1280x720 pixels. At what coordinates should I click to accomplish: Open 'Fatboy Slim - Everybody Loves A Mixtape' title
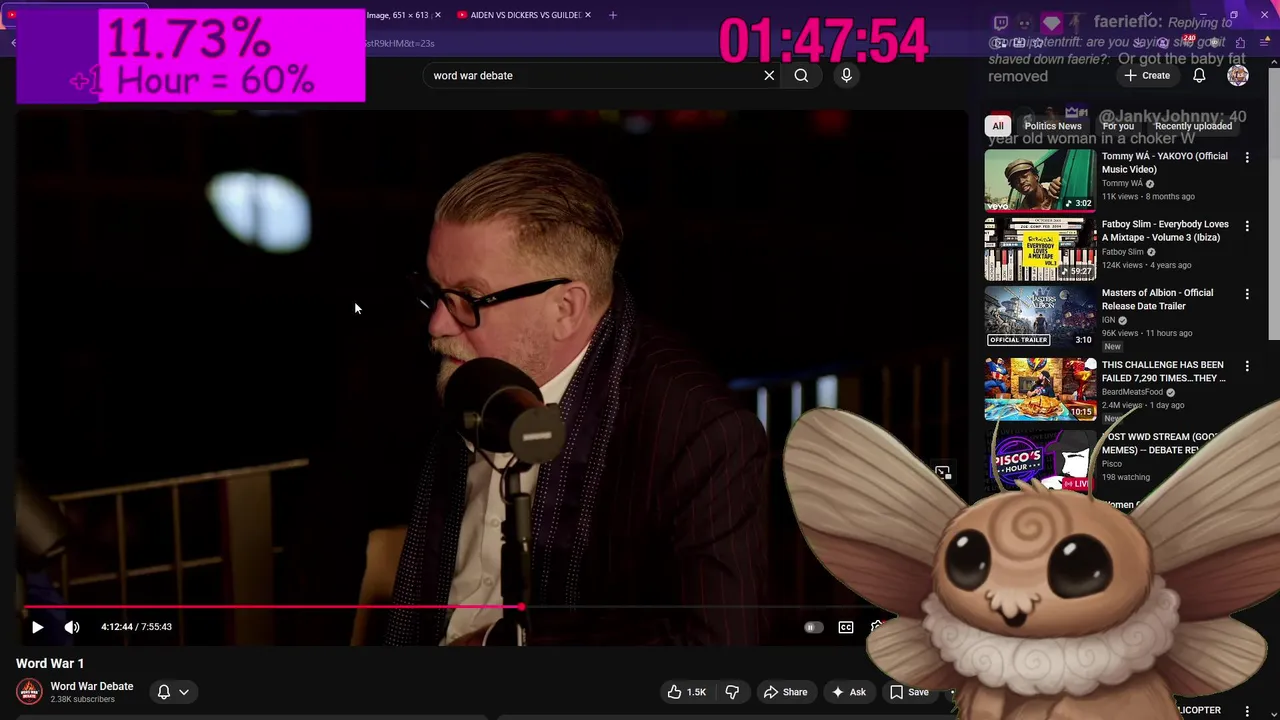1165,231
